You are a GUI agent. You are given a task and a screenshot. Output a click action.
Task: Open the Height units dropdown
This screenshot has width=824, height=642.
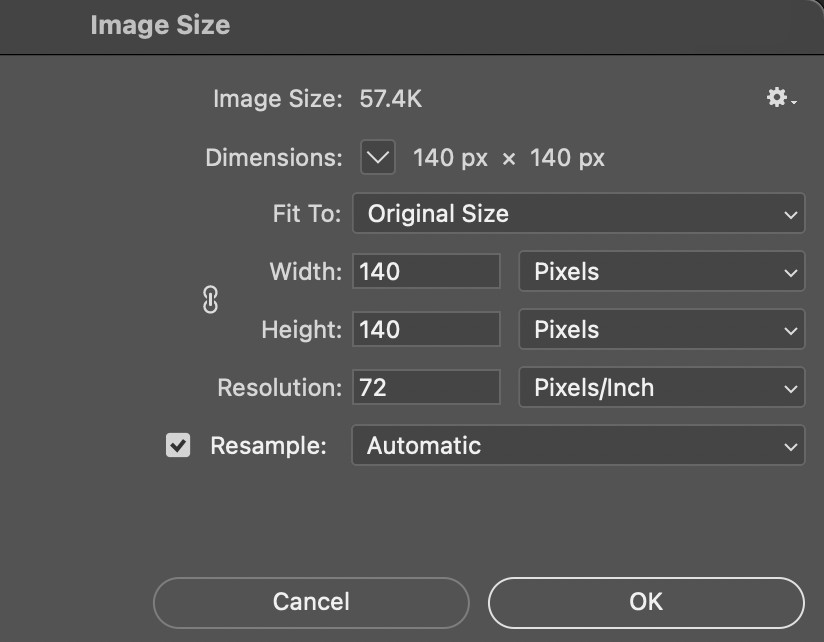[x=662, y=329]
